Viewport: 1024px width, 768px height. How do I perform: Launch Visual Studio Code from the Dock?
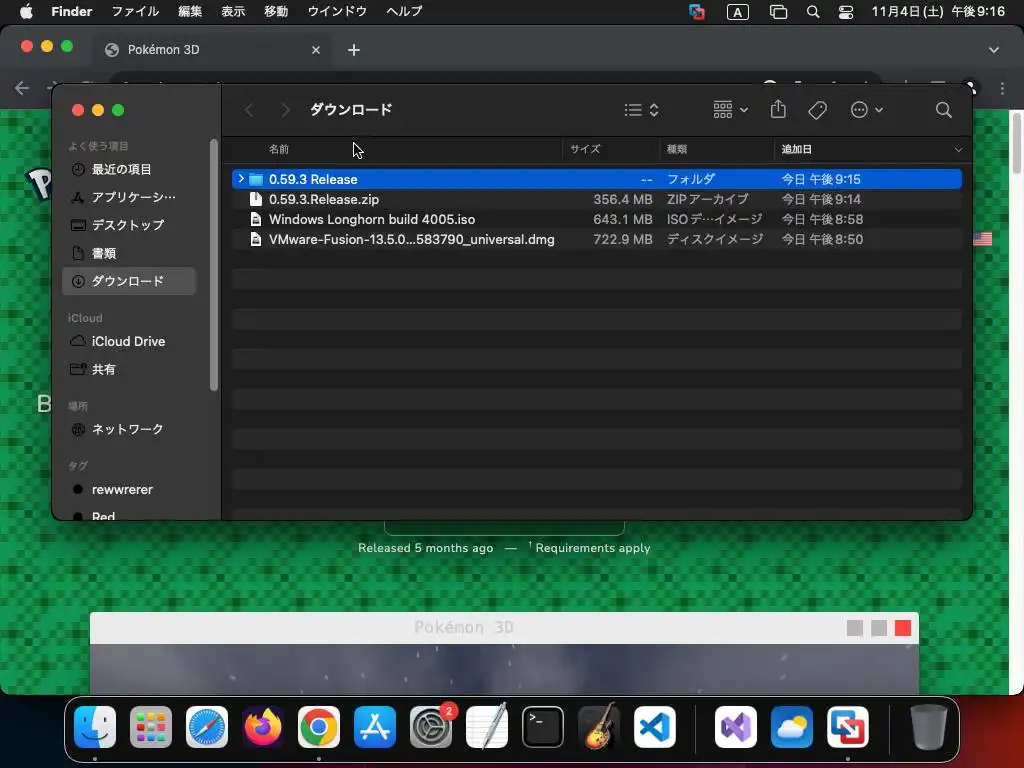(655, 727)
